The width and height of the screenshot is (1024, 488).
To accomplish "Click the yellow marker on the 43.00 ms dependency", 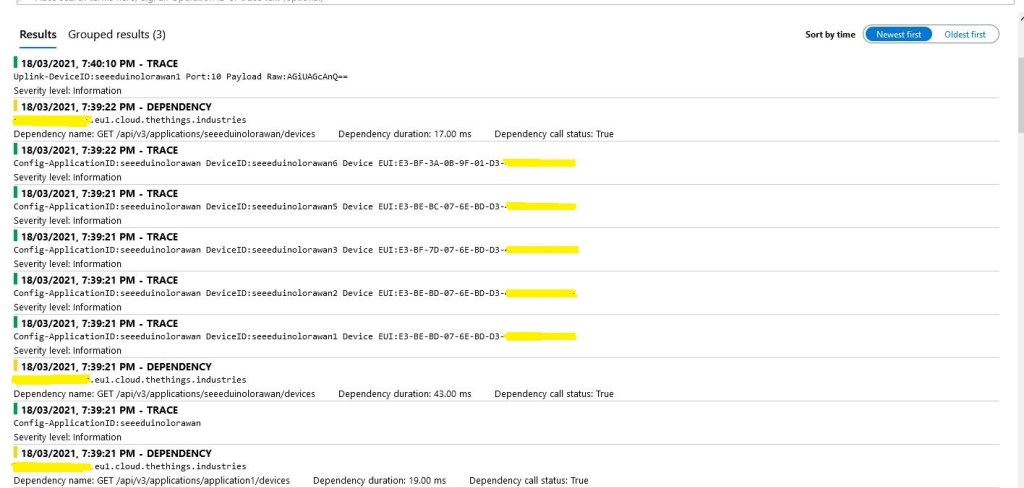I will tap(15, 366).
